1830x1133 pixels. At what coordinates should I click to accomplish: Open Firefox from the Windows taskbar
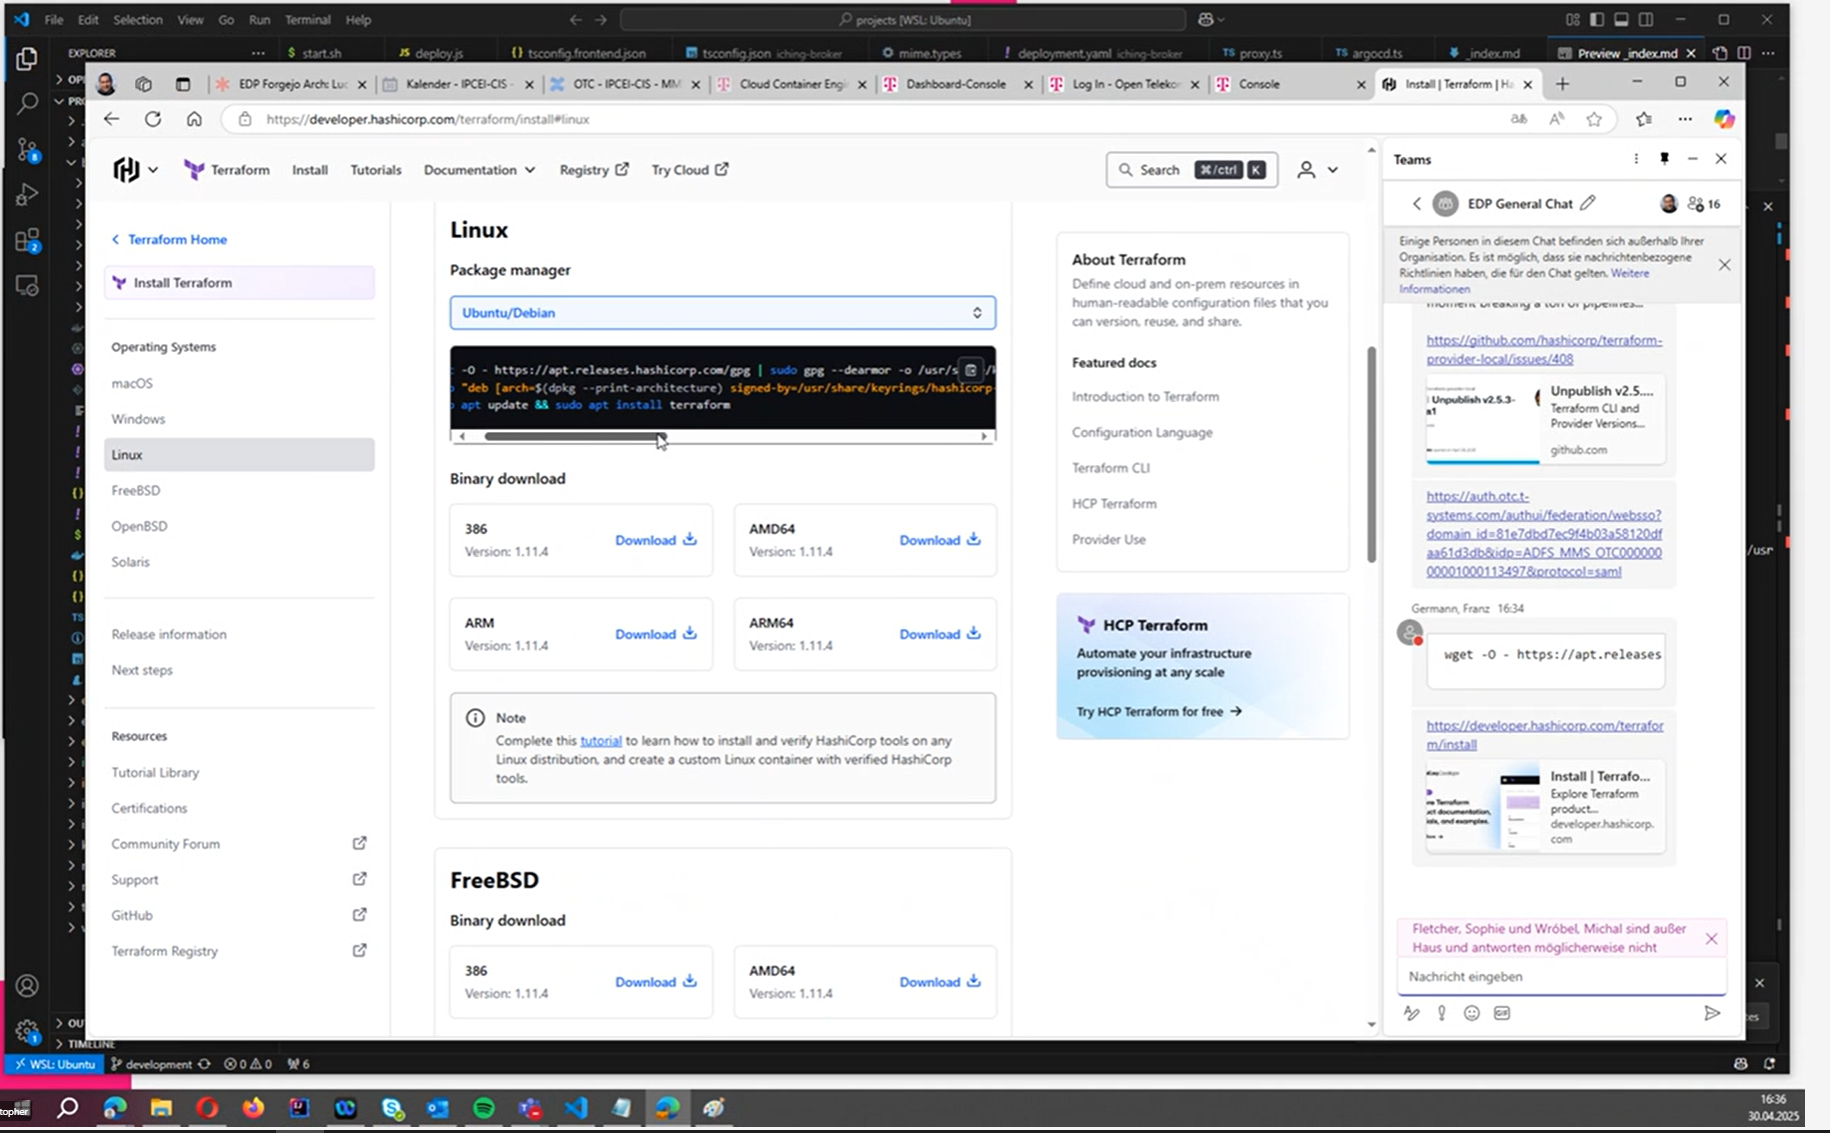point(253,1108)
